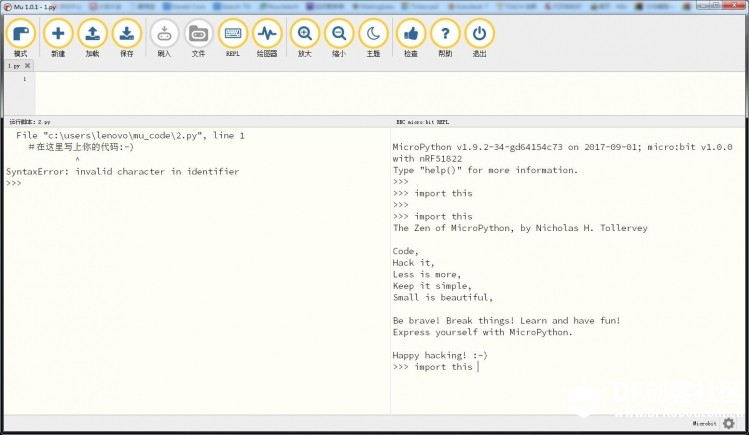749x435 pixels.
Task: Click the '#在这里写上你的代码:-)' comment line
Action: [x=81, y=147]
